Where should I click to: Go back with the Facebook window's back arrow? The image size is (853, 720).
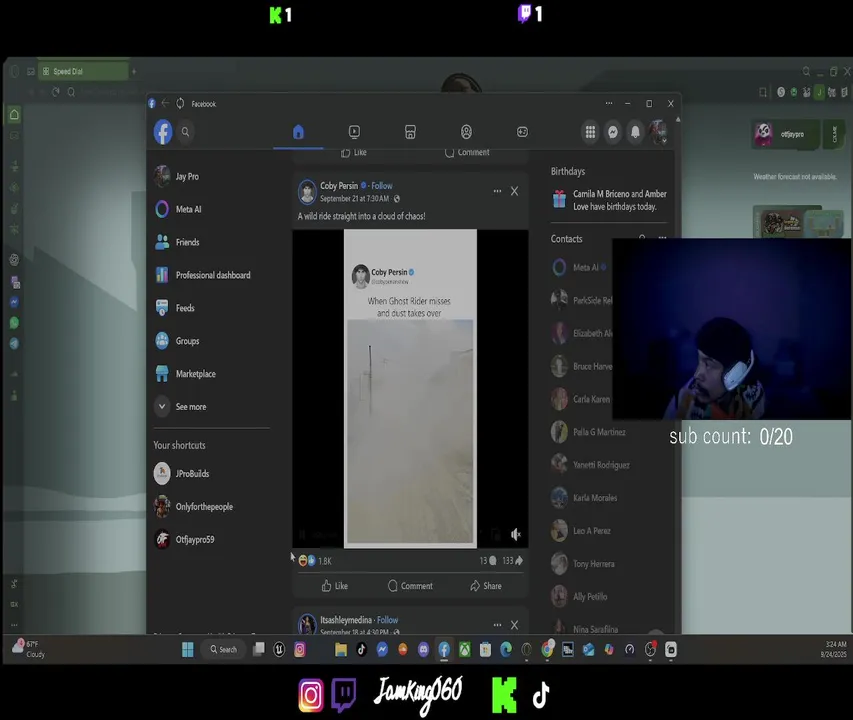pos(165,103)
